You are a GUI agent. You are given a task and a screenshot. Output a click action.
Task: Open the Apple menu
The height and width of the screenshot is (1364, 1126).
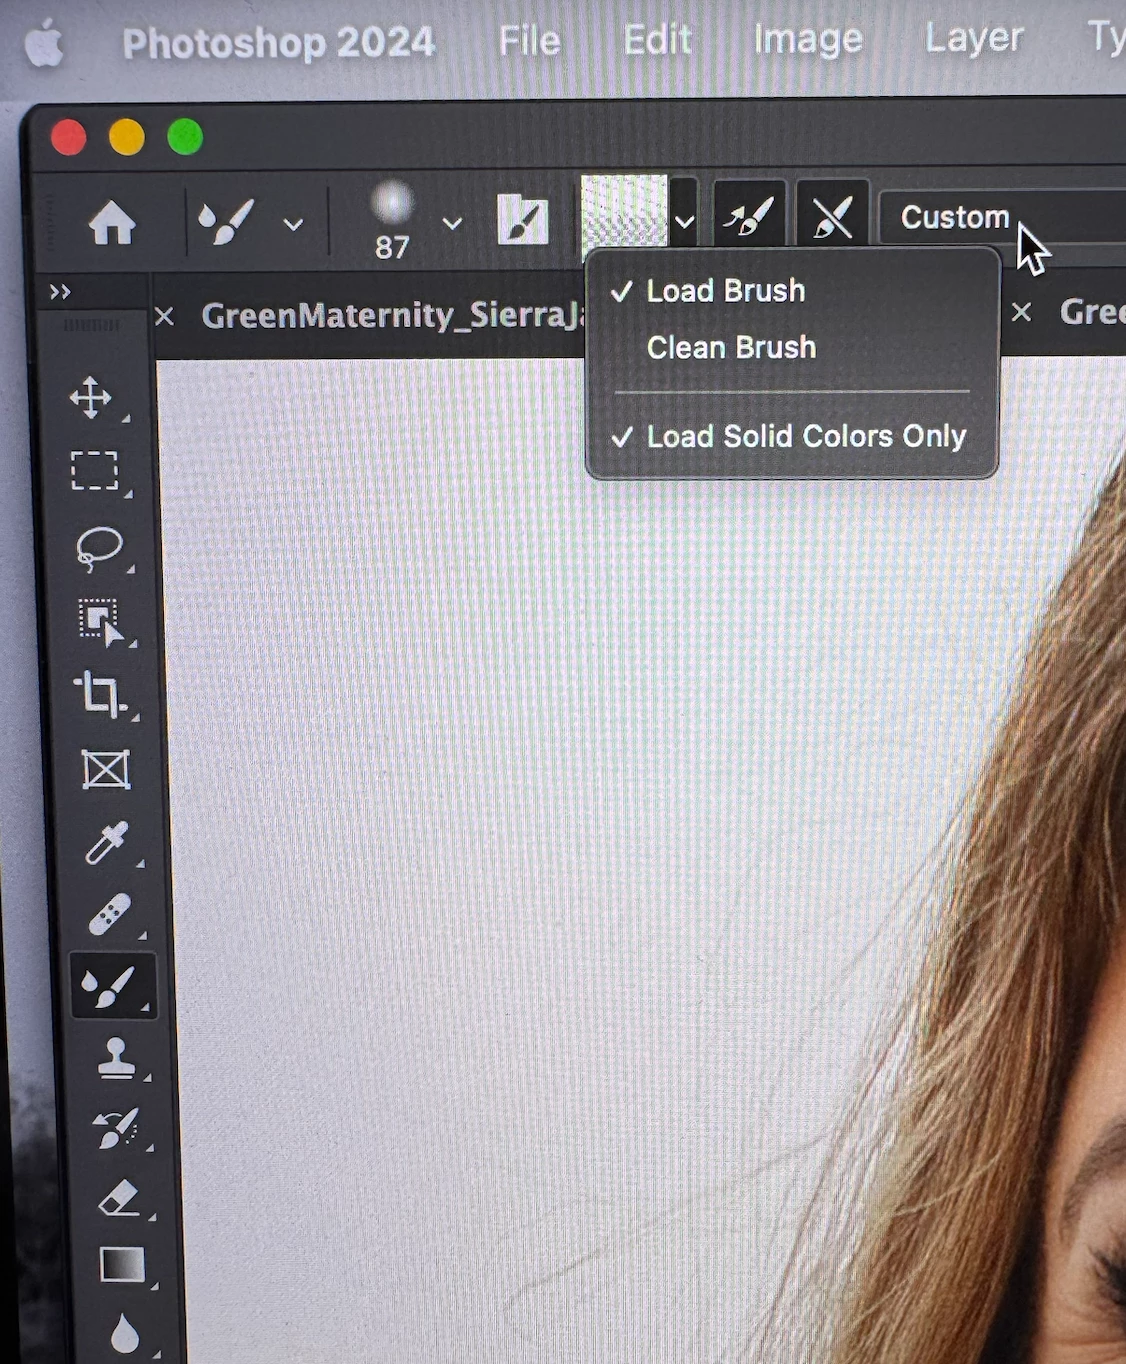point(44,44)
